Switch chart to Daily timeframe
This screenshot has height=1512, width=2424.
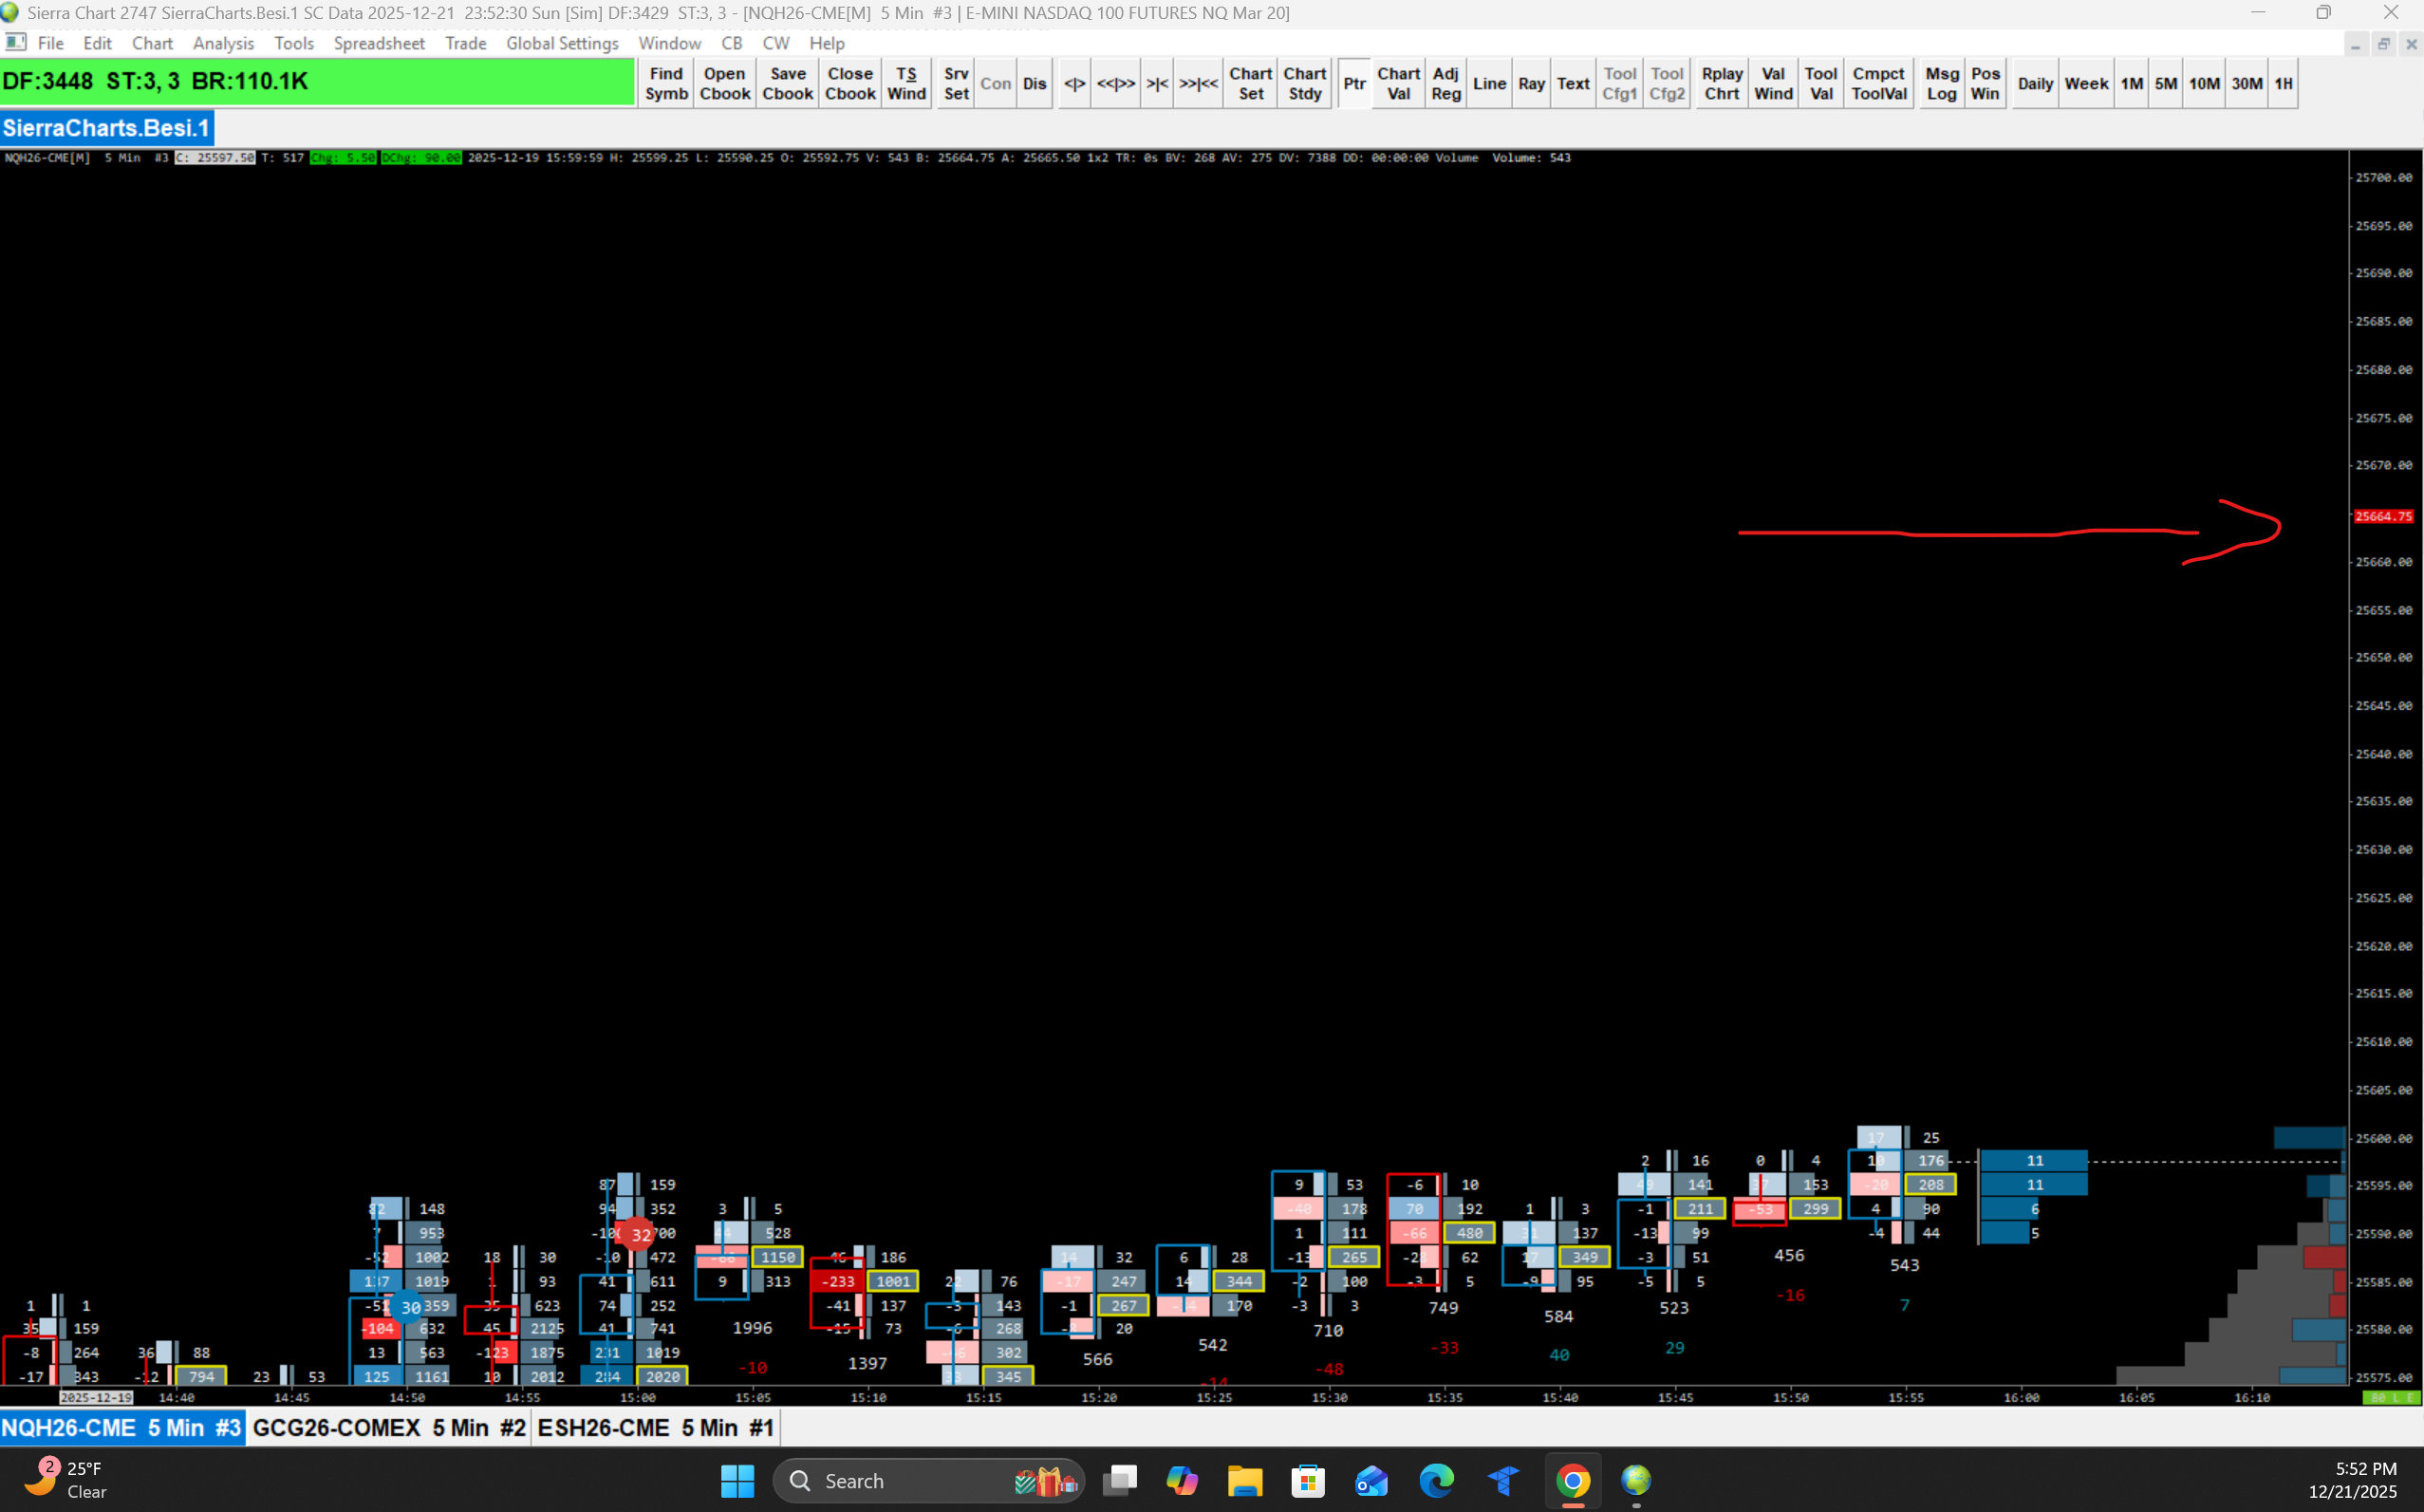[x=2035, y=84]
